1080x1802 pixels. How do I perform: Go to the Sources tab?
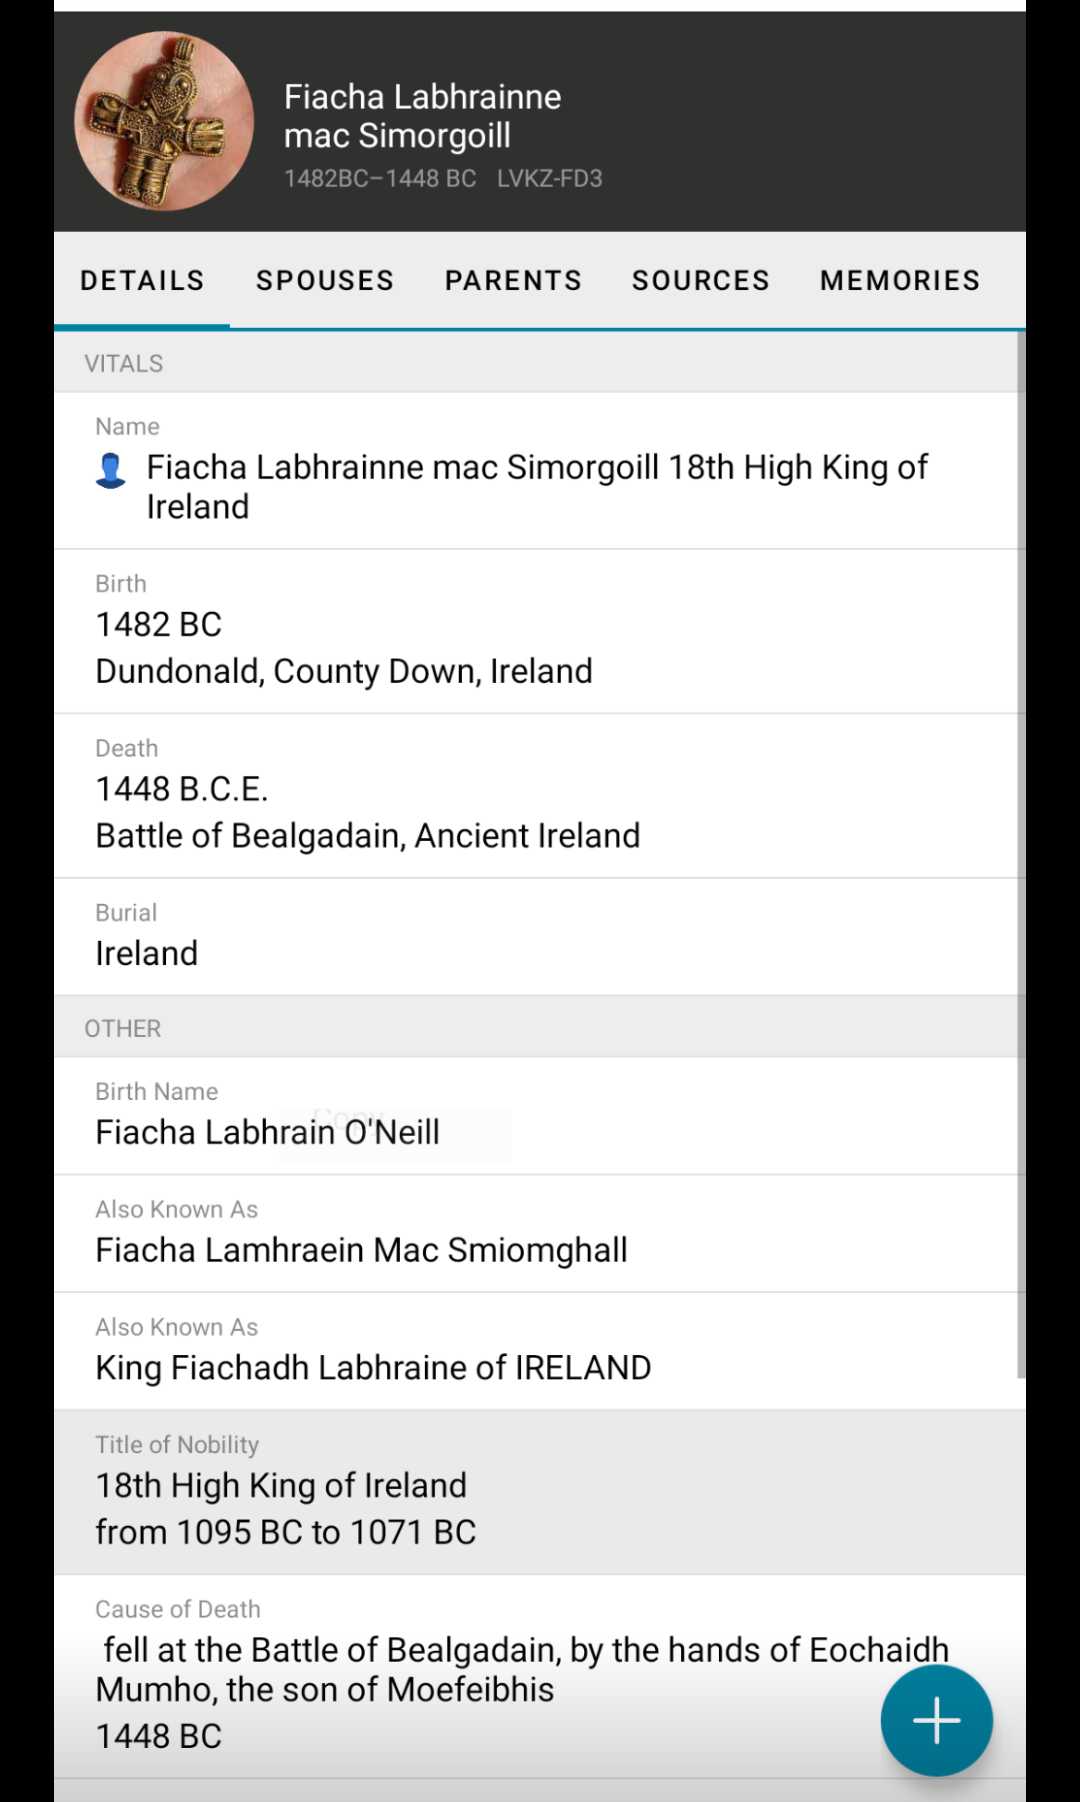click(700, 280)
